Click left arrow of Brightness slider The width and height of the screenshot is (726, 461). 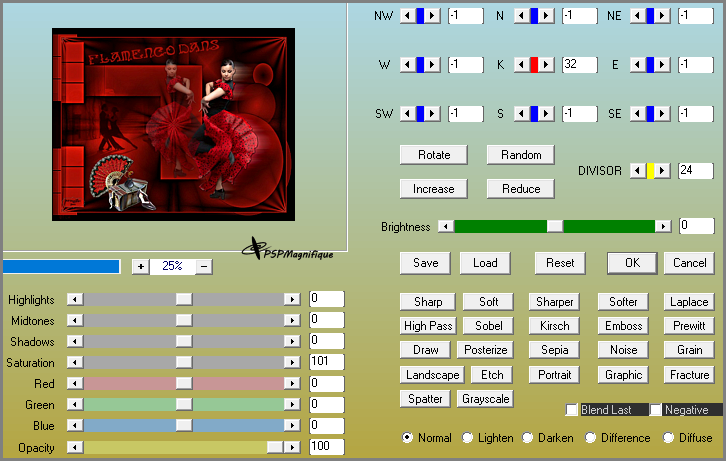[x=446, y=226]
